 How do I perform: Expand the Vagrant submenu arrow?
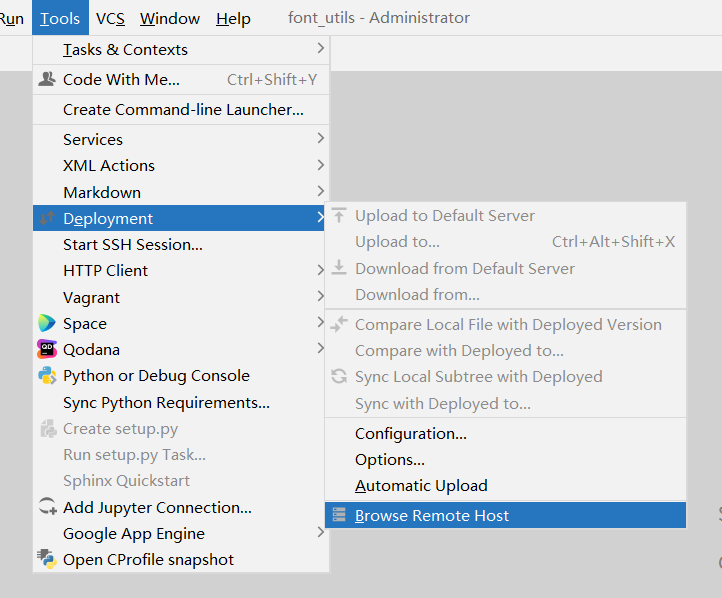pyautogui.click(x=321, y=296)
